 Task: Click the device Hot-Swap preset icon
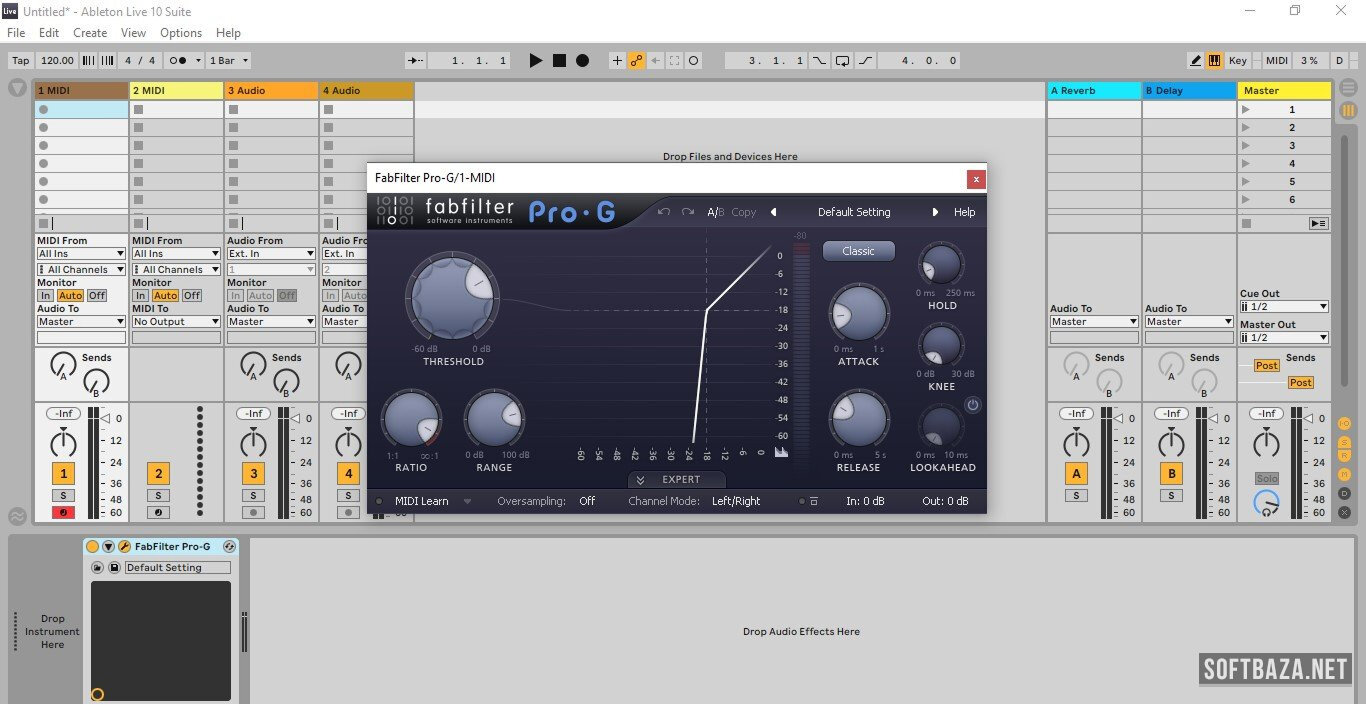pos(229,547)
